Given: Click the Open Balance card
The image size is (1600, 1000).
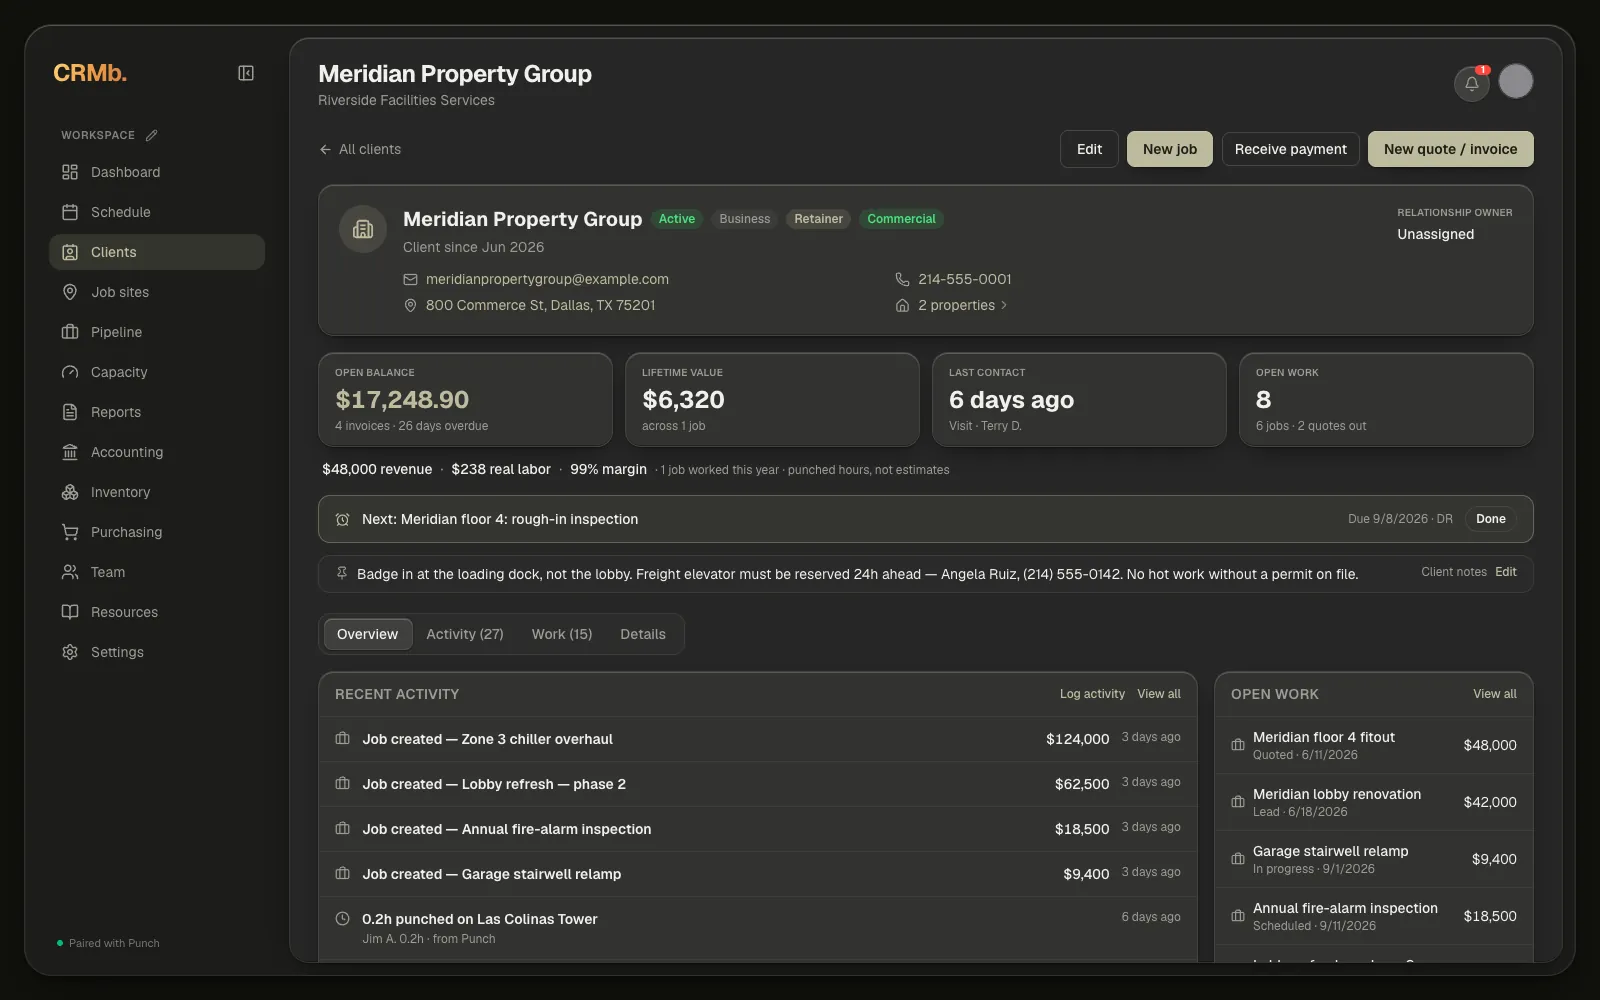Looking at the screenshot, I should [x=465, y=399].
